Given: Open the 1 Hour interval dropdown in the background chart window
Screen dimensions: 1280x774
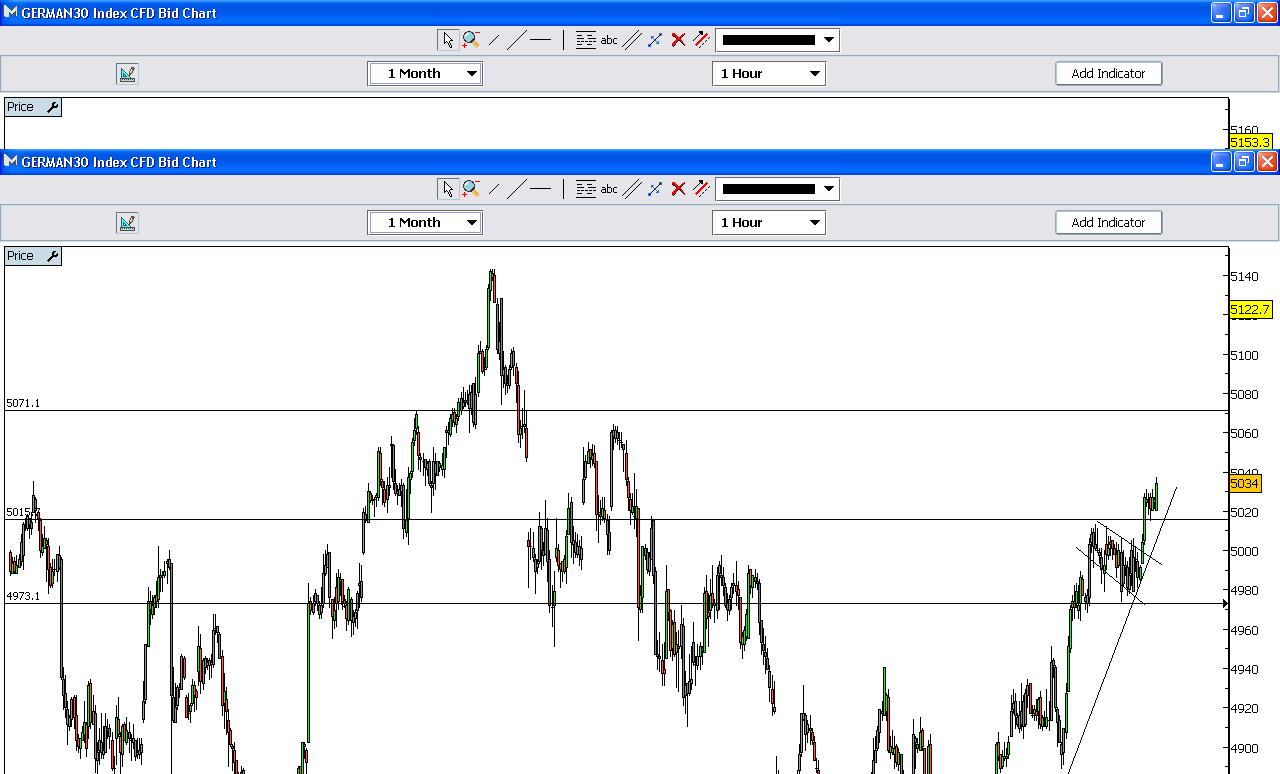Looking at the screenshot, I should coord(769,74).
